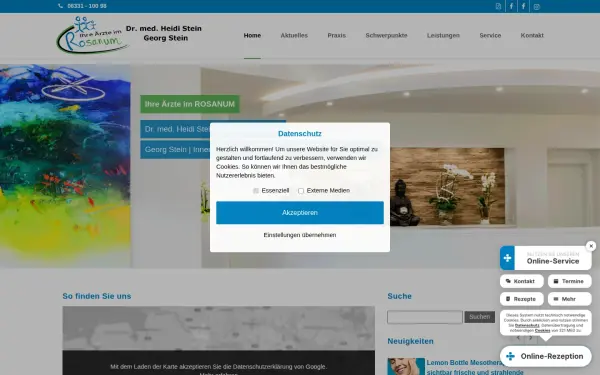Open the Service menu item
This screenshot has width=600, height=375.
(490, 35)
